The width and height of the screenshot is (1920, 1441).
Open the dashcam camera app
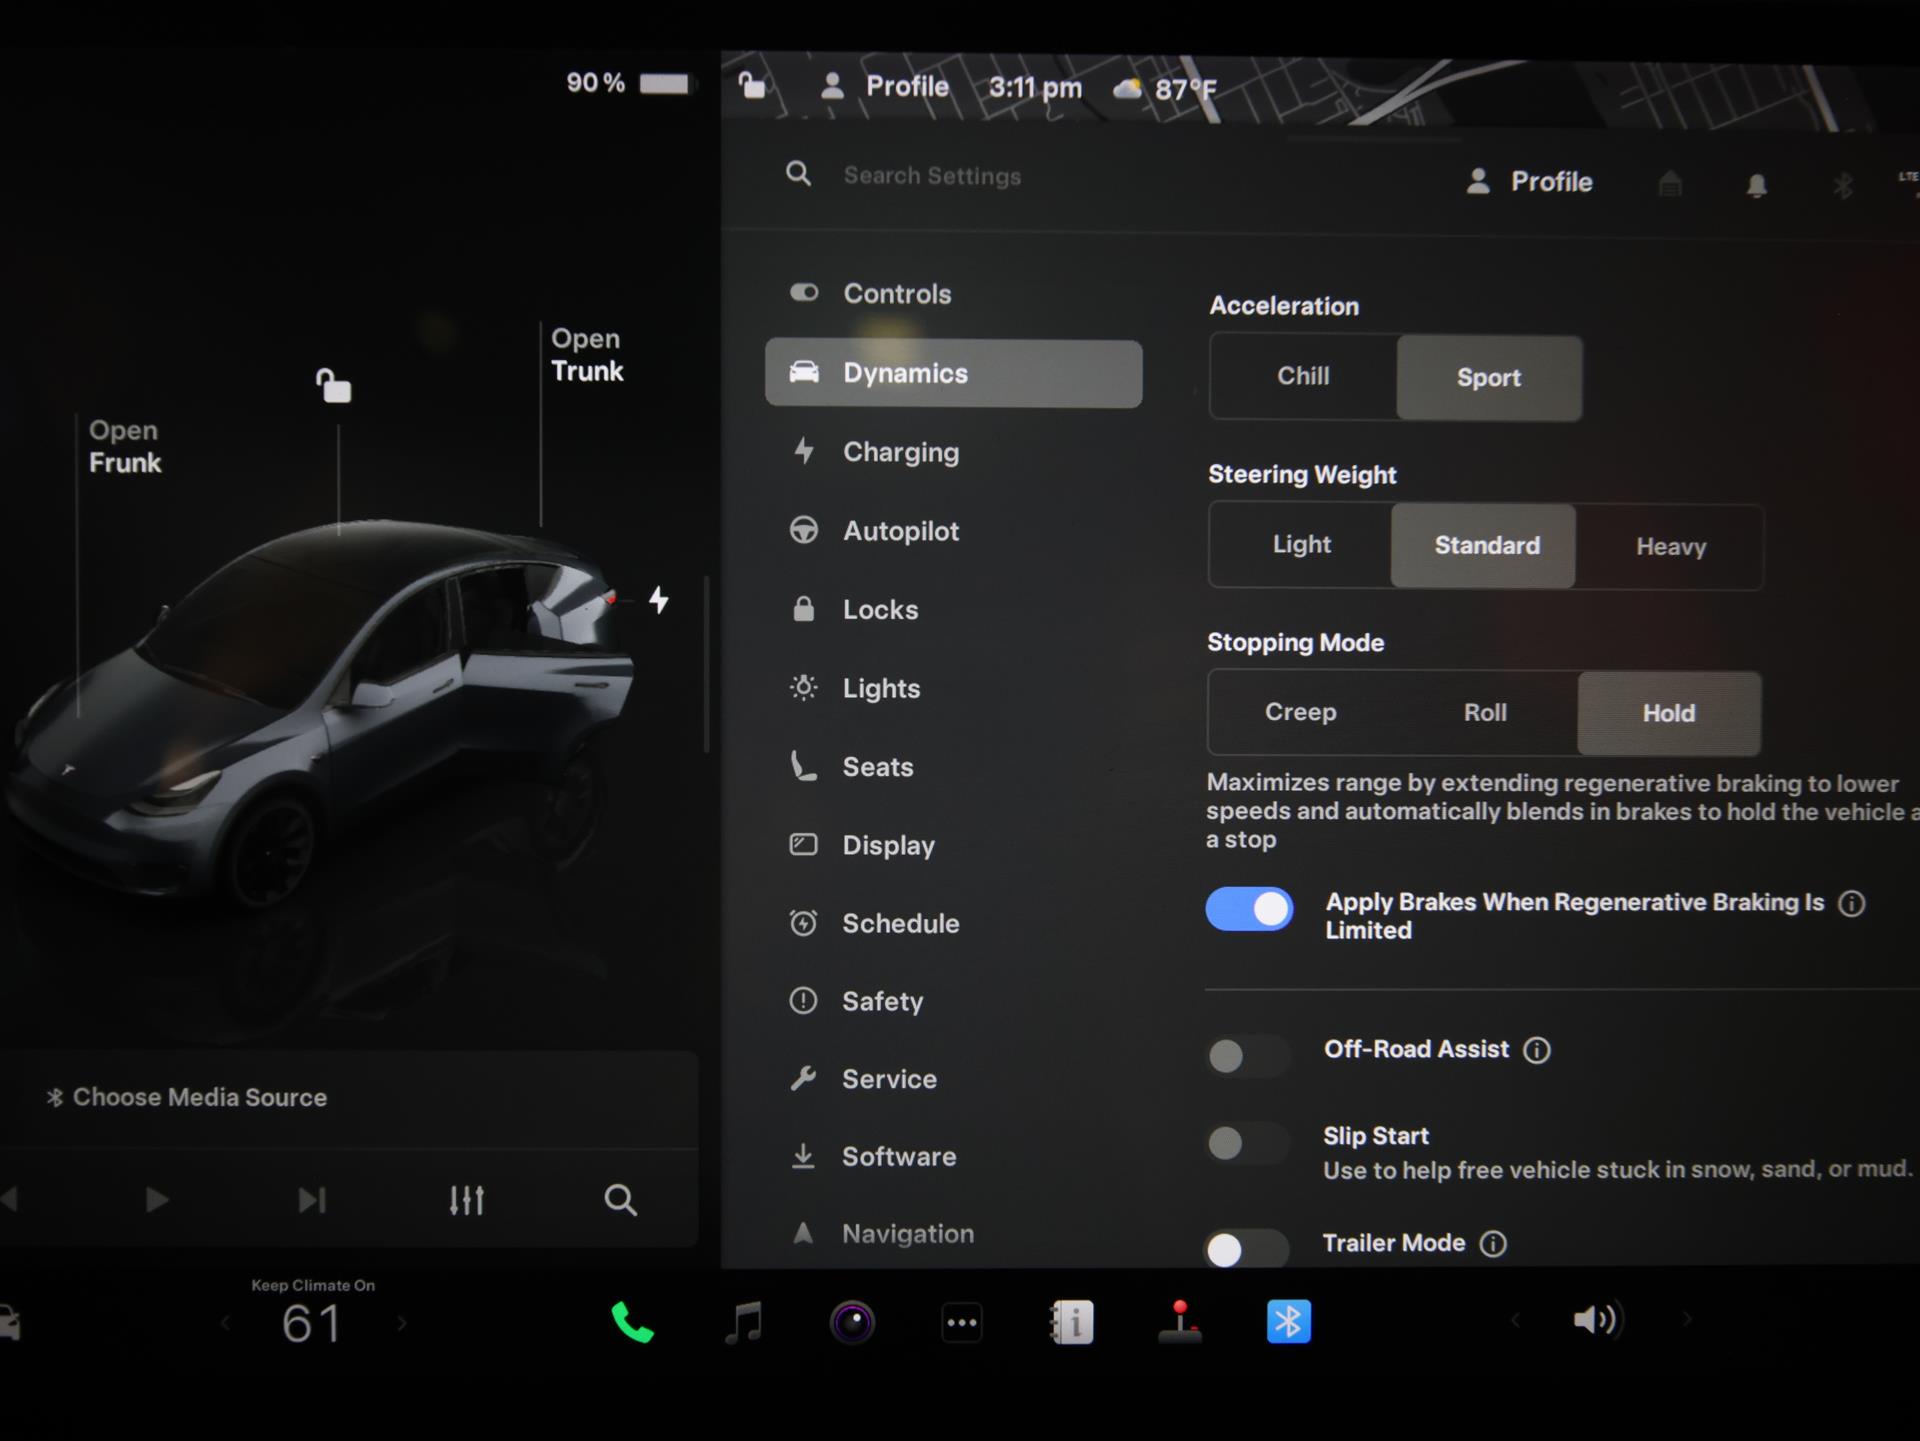pos(852,1322)
